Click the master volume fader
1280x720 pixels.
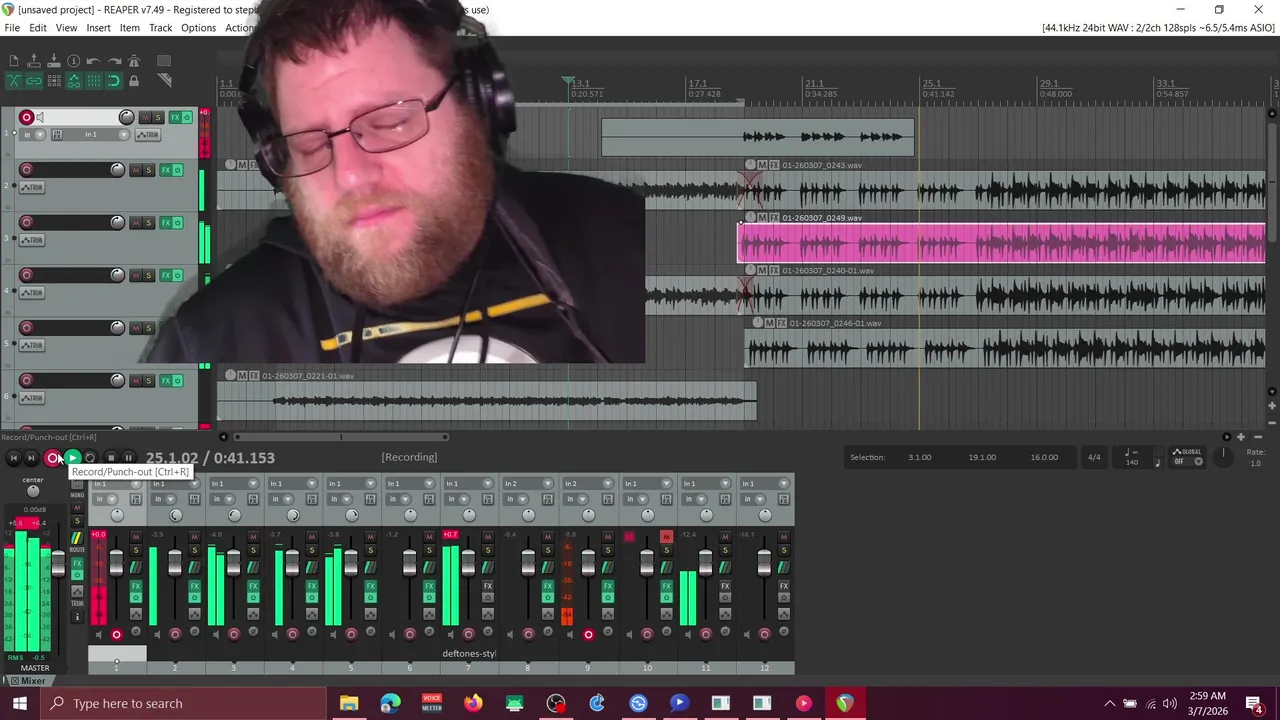(58, 563)
